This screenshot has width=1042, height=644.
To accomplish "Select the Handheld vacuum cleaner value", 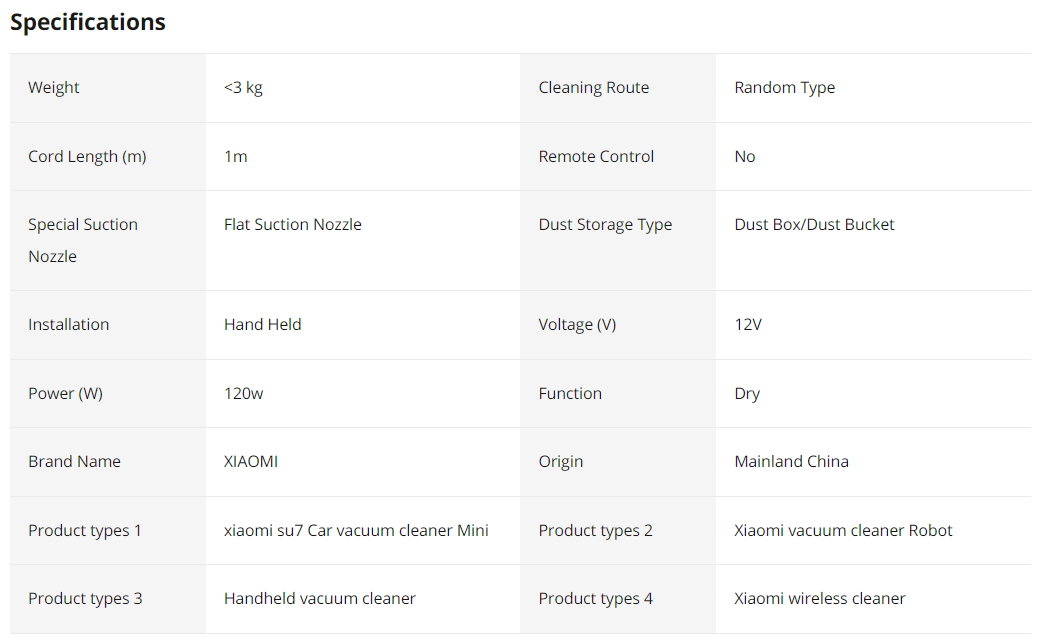I will point(320,598).
